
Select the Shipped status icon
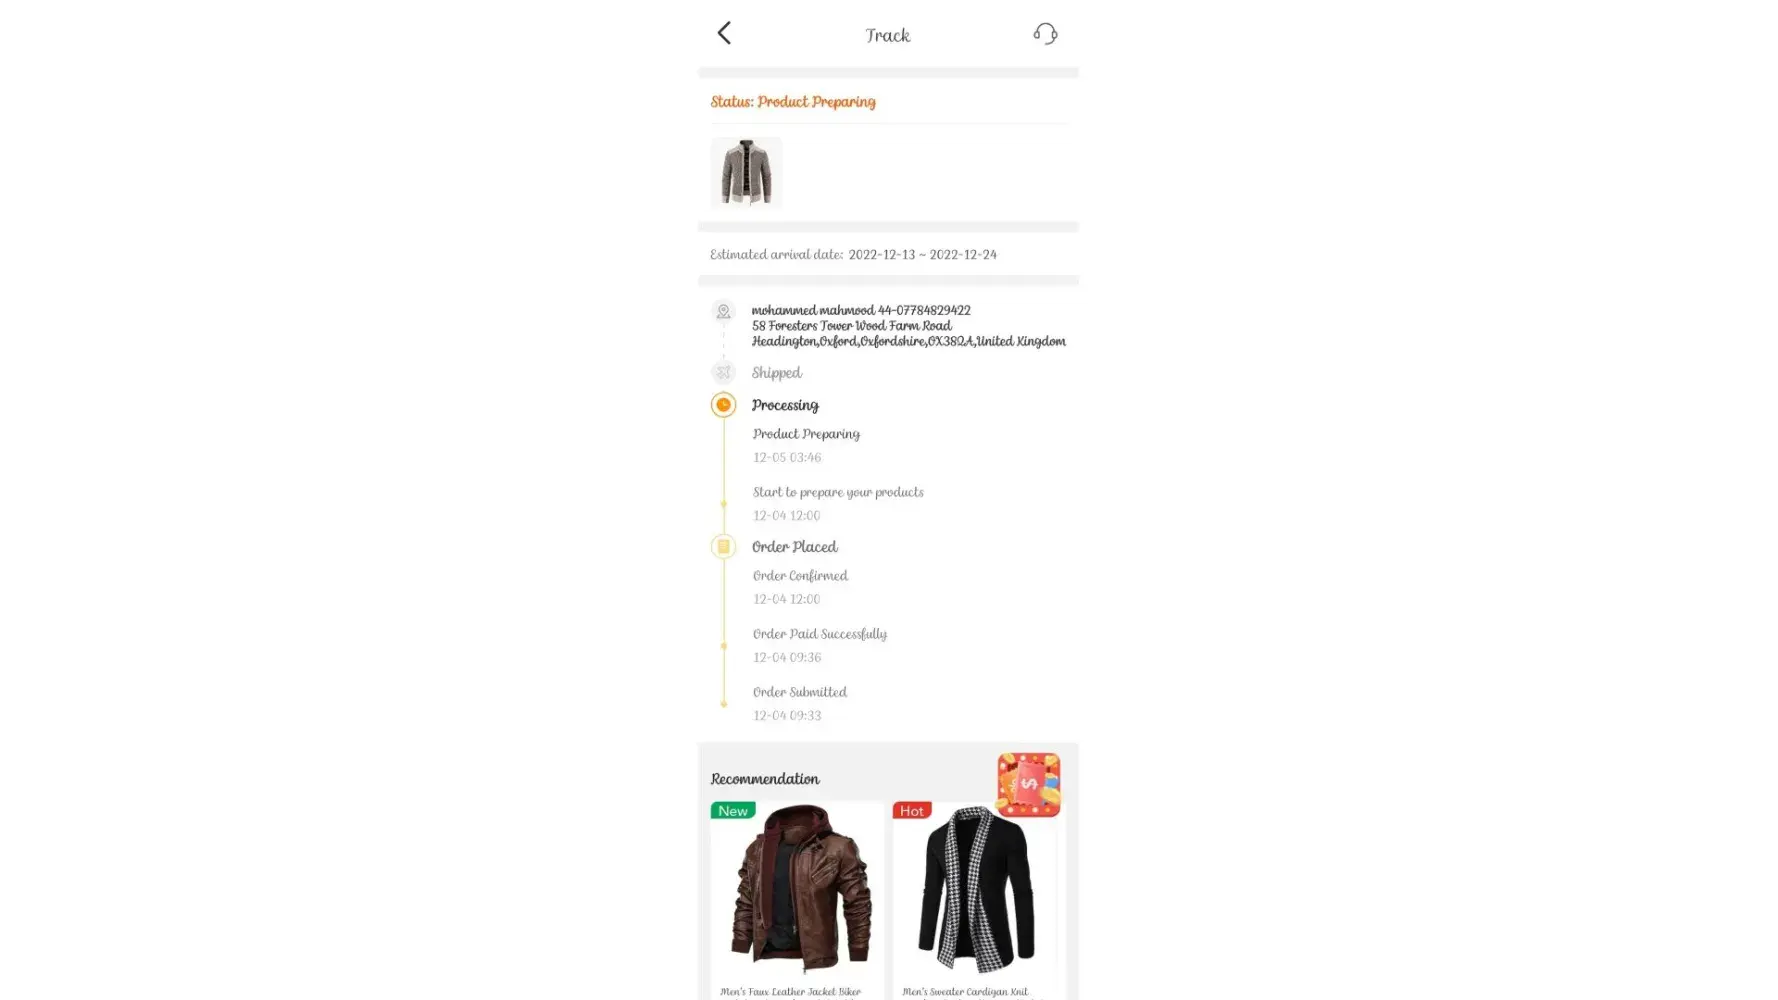[723, 372]
